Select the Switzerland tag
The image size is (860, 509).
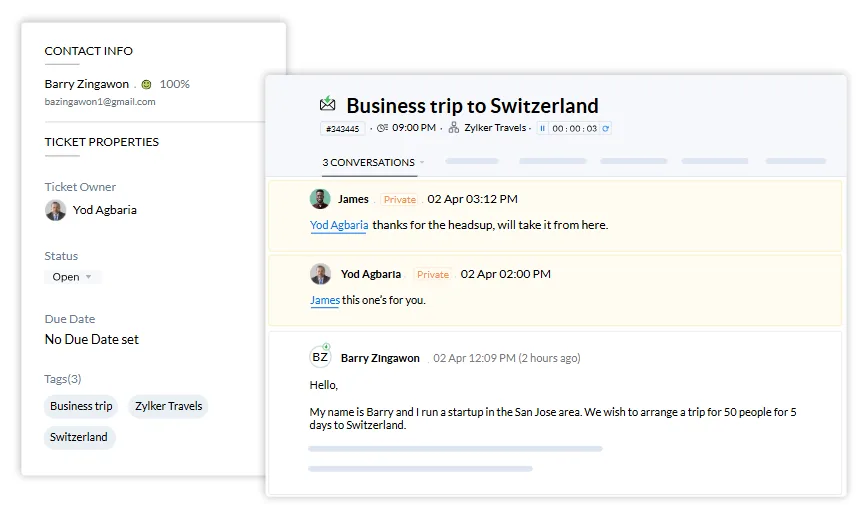(x=79, y=437)
